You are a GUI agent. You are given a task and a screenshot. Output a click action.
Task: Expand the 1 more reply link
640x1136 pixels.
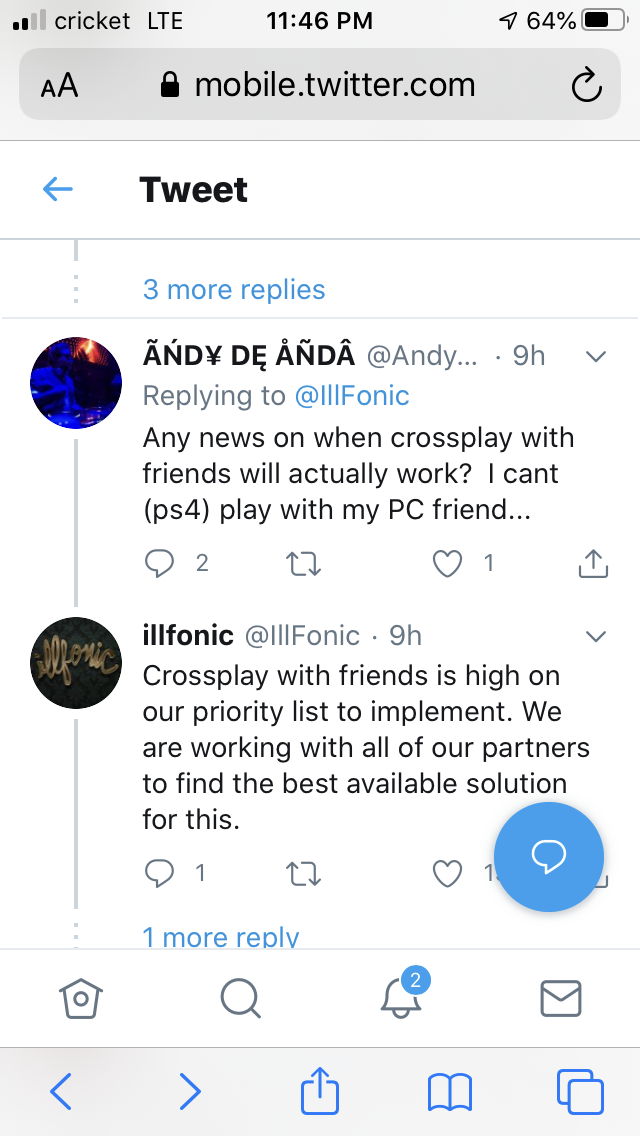(x=220, y=937)
